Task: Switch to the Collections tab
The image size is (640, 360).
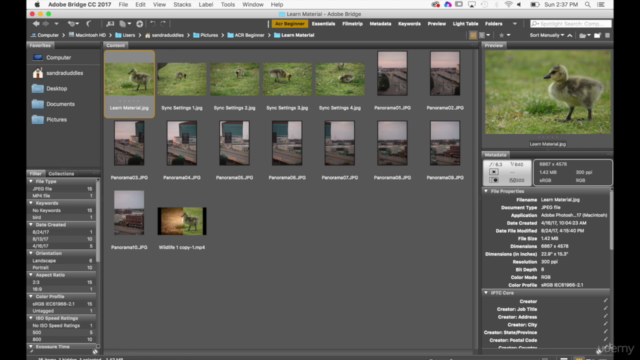Action: [61, 173]
